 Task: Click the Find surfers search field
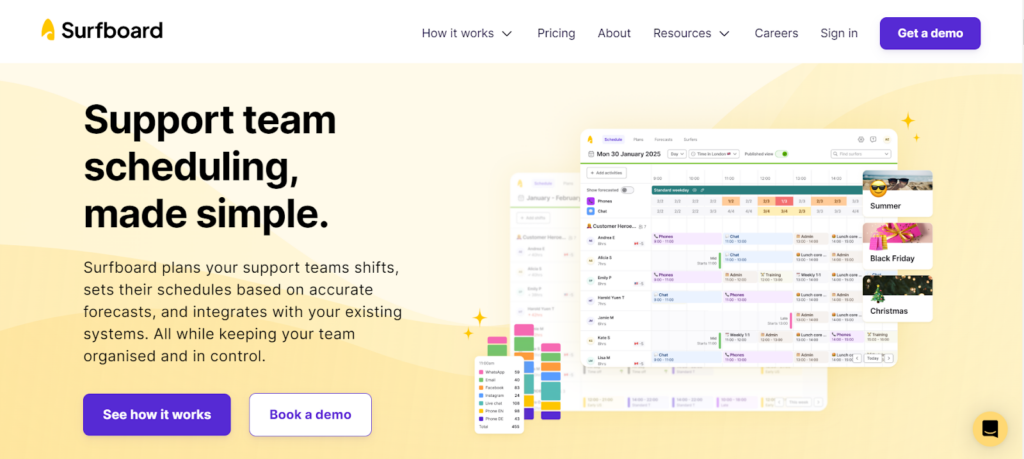[x=861, y=154]
